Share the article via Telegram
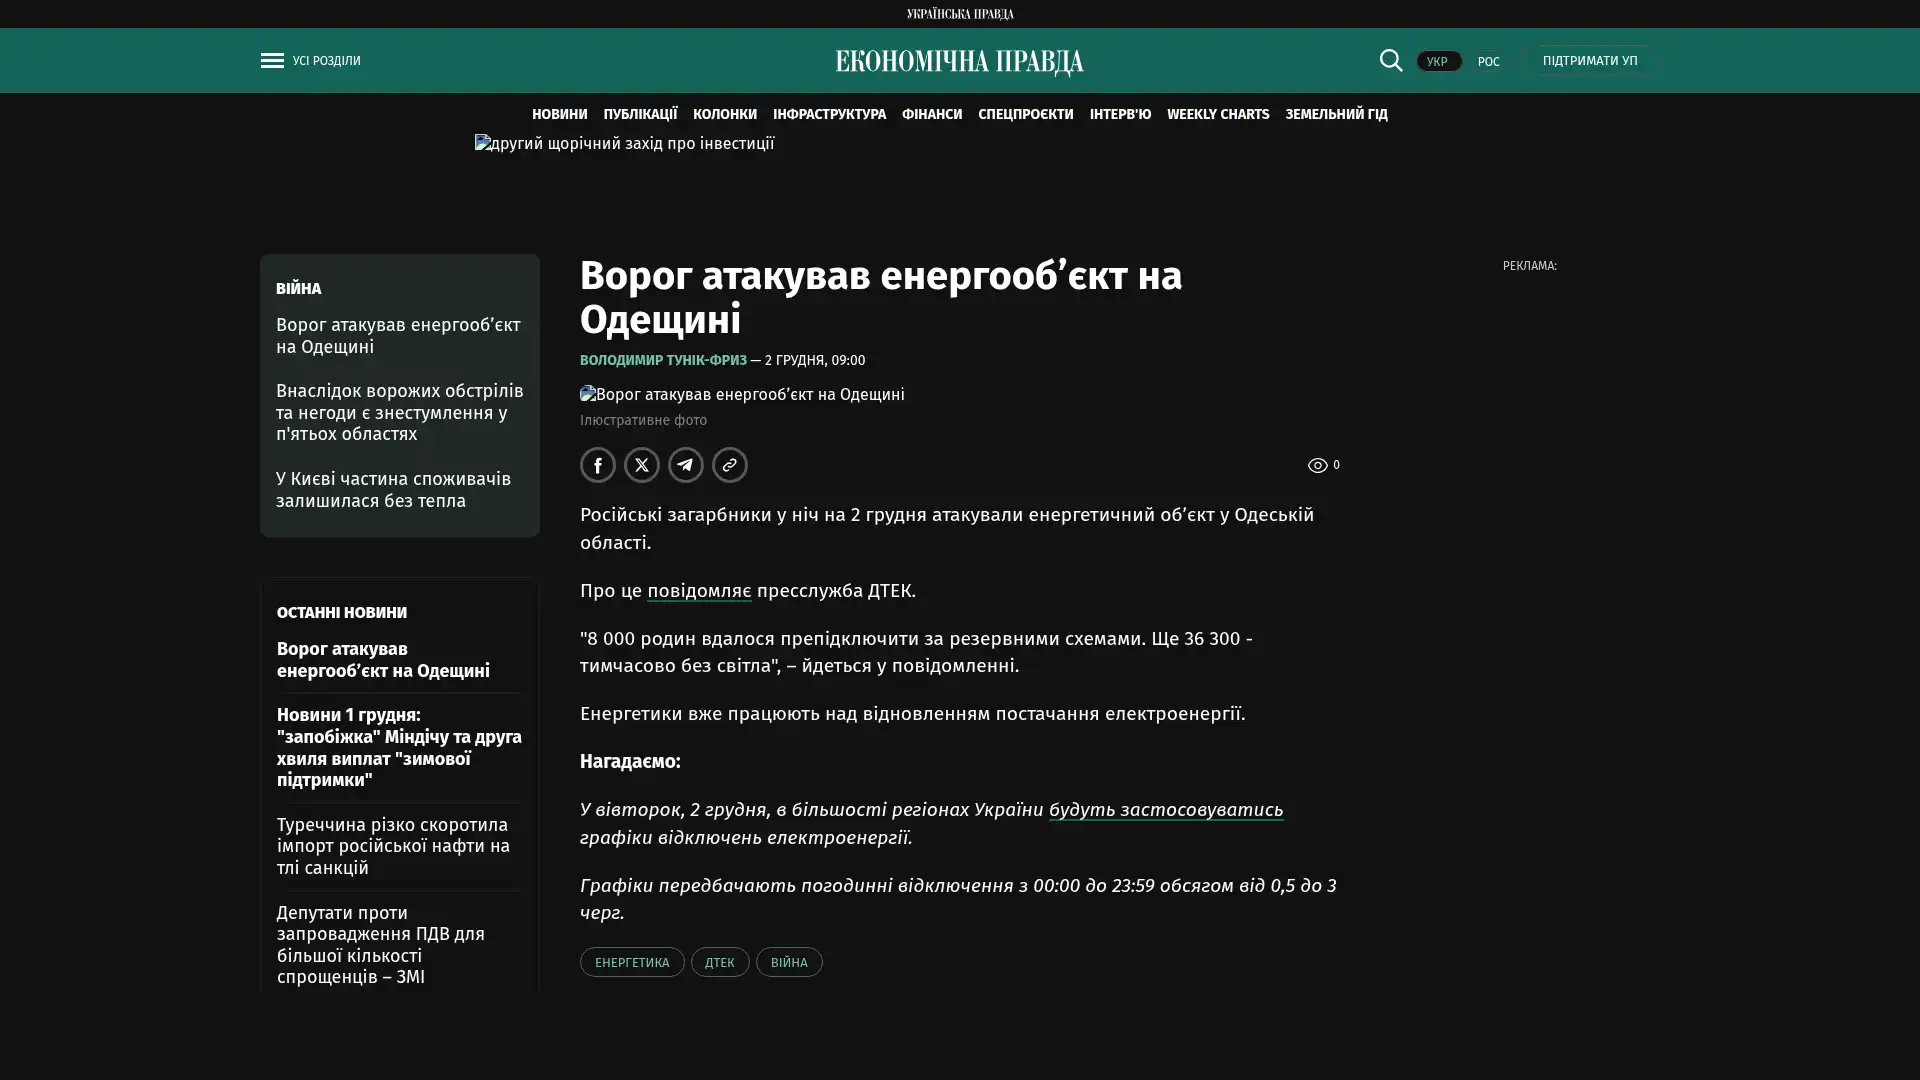1920x1080 pixels. click(686, 465)
